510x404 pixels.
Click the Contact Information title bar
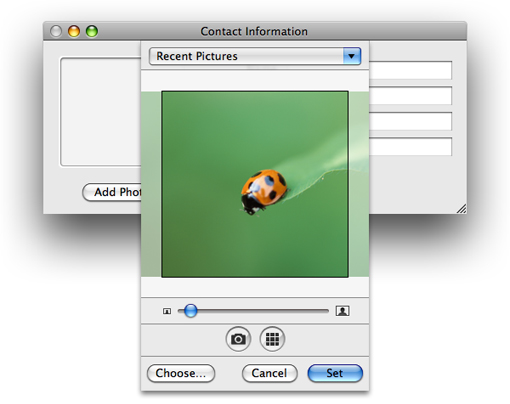tap(255, 31)
